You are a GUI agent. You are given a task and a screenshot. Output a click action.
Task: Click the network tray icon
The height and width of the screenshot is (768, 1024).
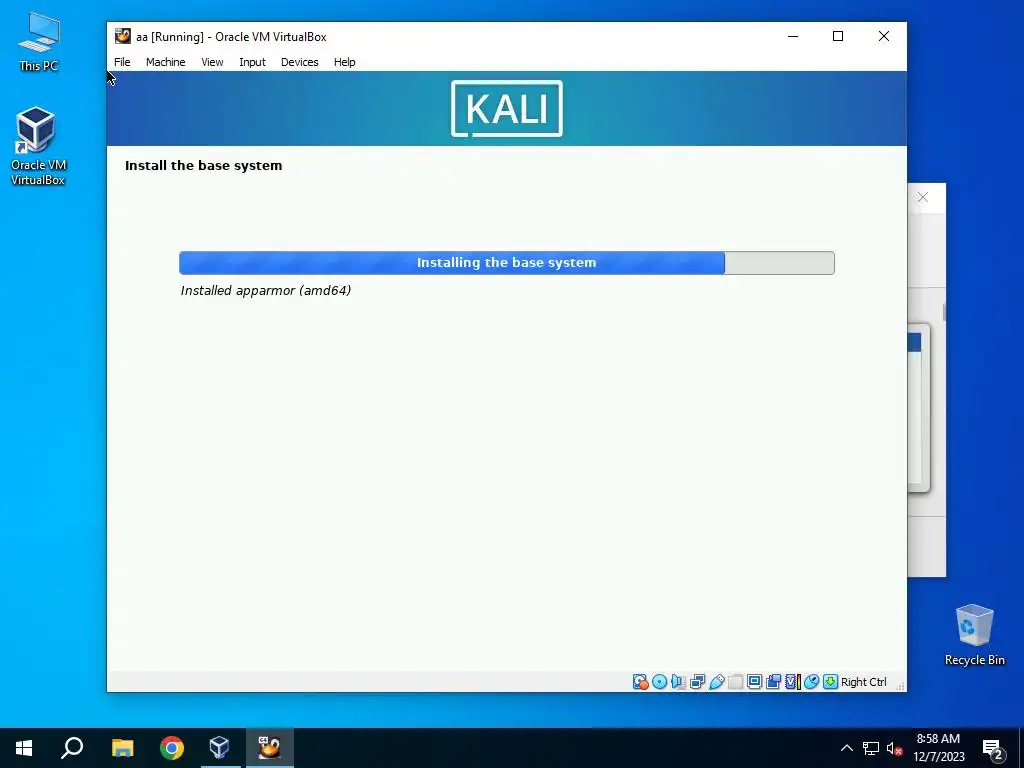point(871,748)
